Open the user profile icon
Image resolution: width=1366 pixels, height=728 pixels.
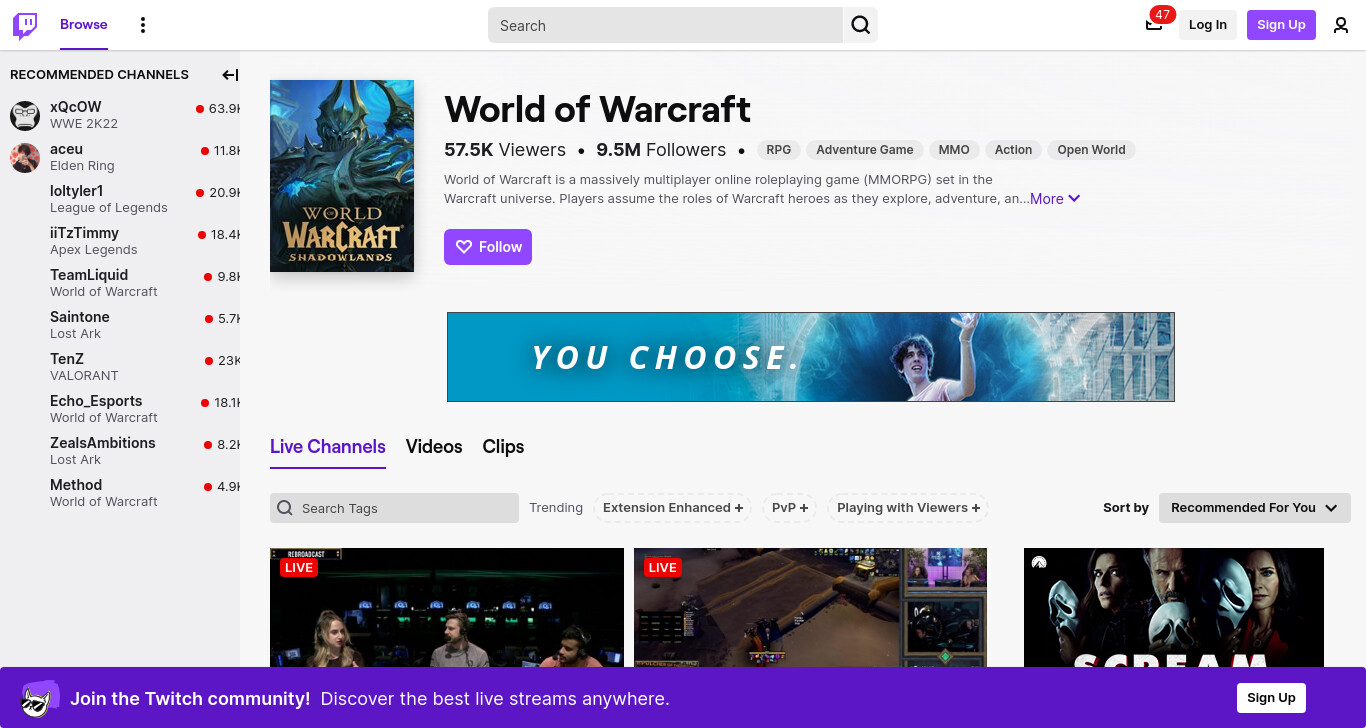pos(1341,25)
